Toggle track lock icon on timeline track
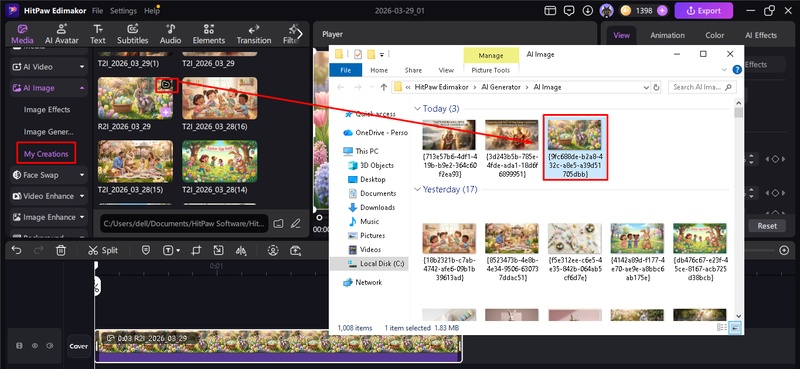The height and width of the screenshot is (369, 800). tap(19, 346)
